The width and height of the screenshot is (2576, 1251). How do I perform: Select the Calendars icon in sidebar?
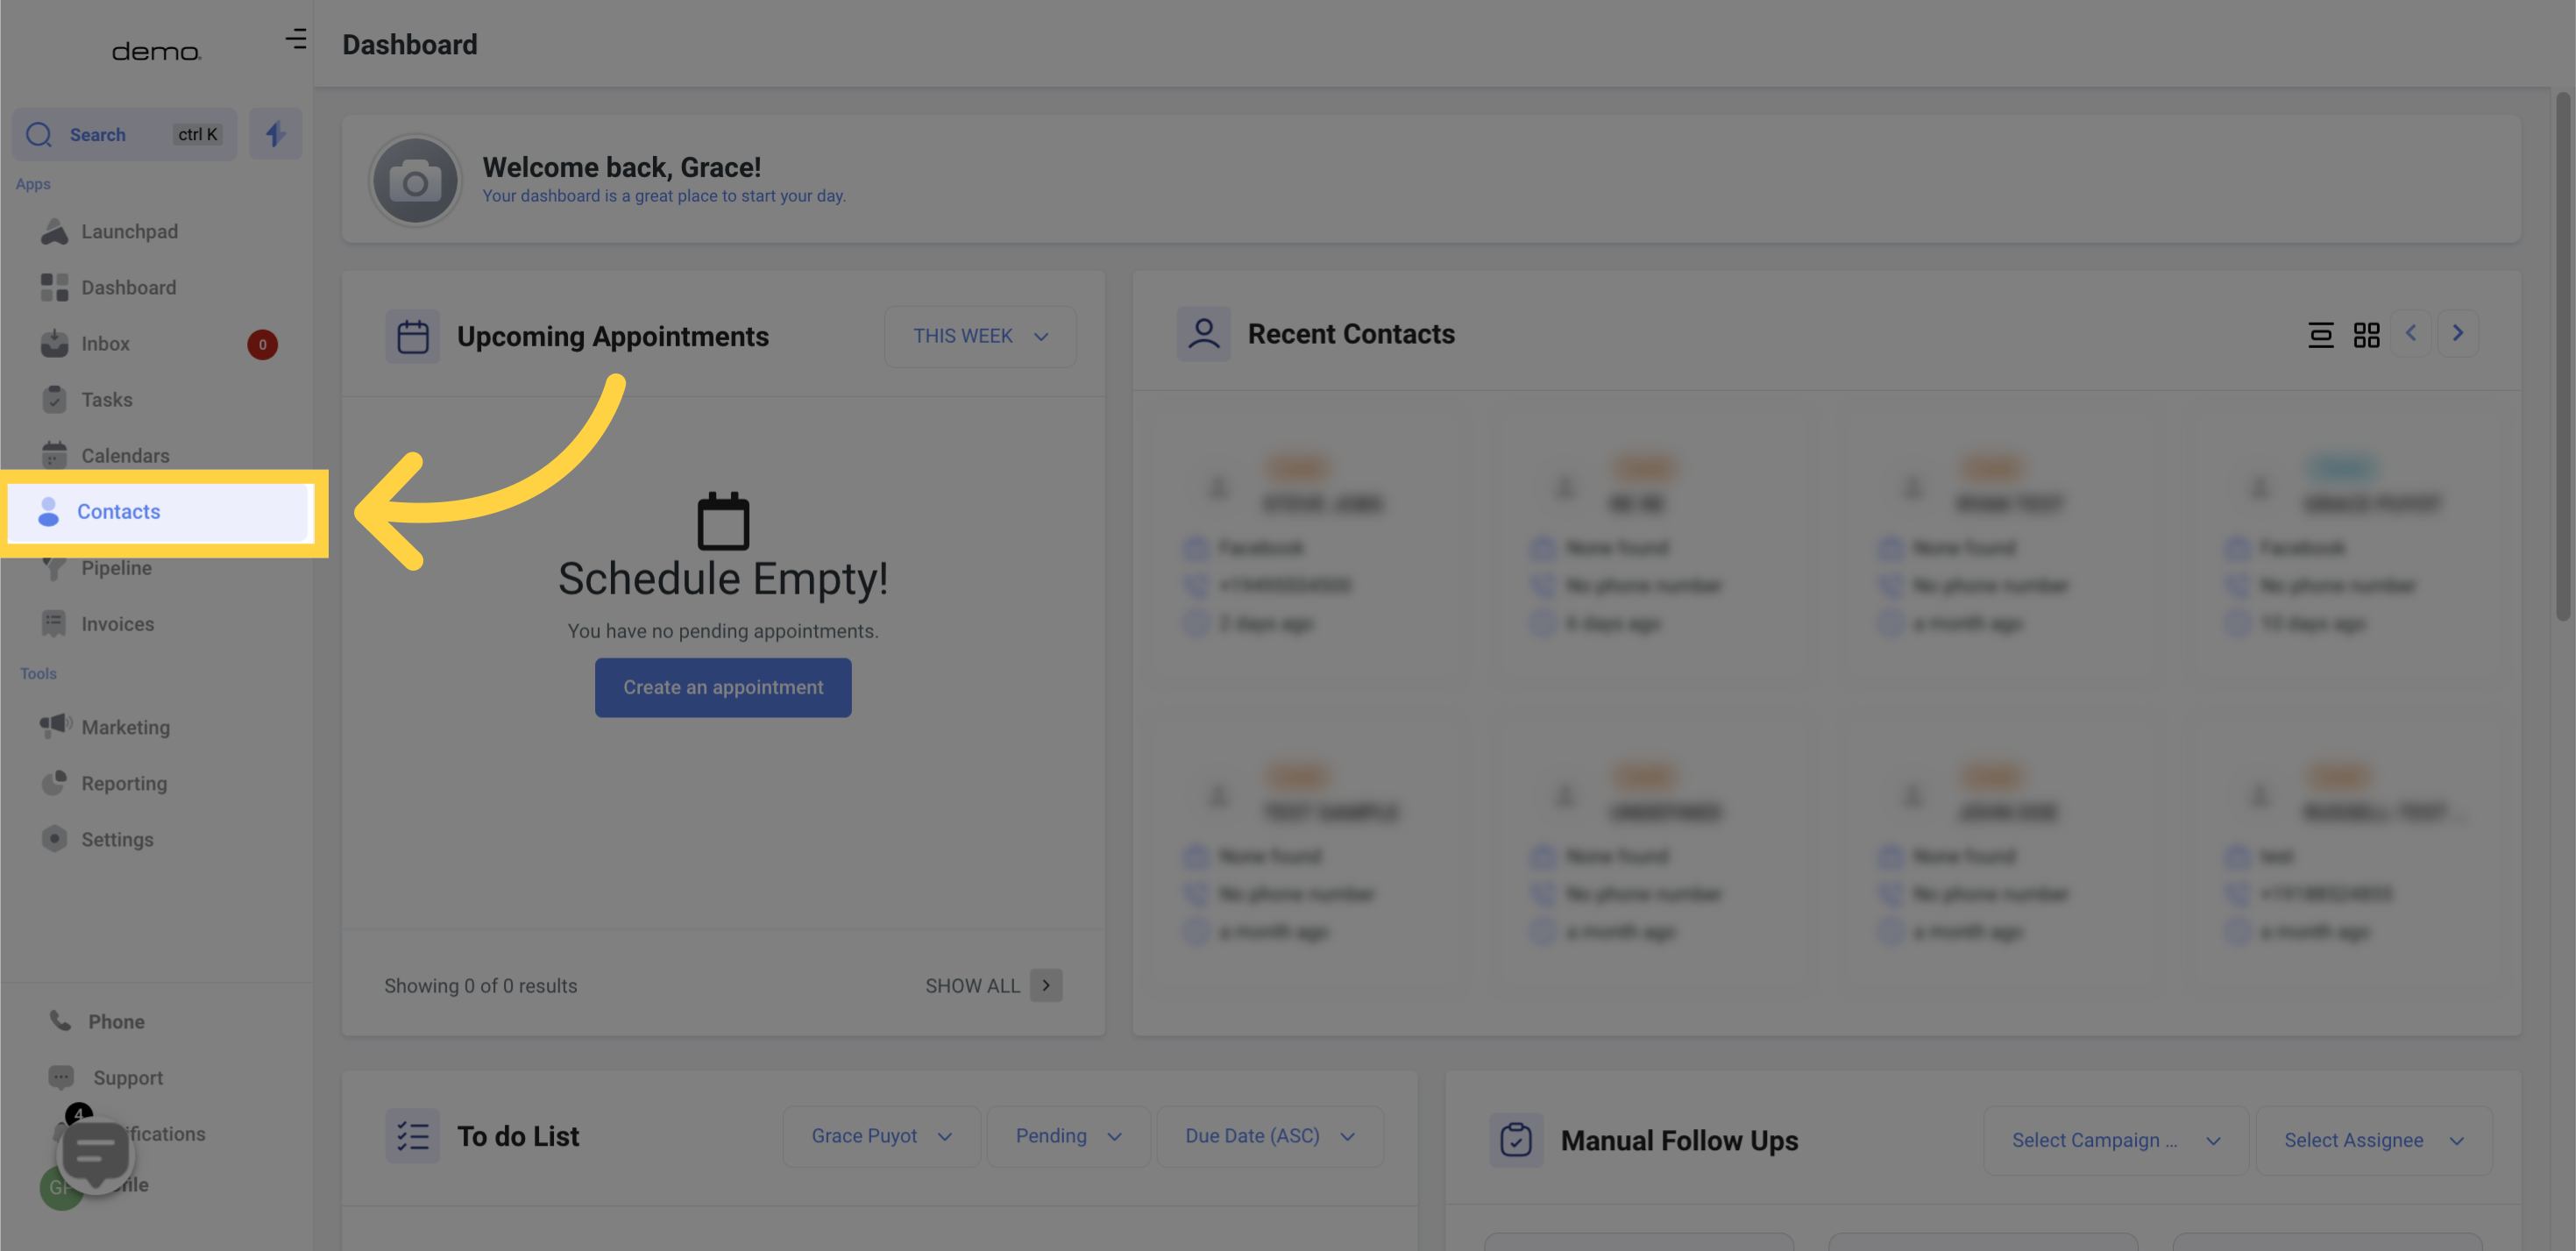(55, 455)
